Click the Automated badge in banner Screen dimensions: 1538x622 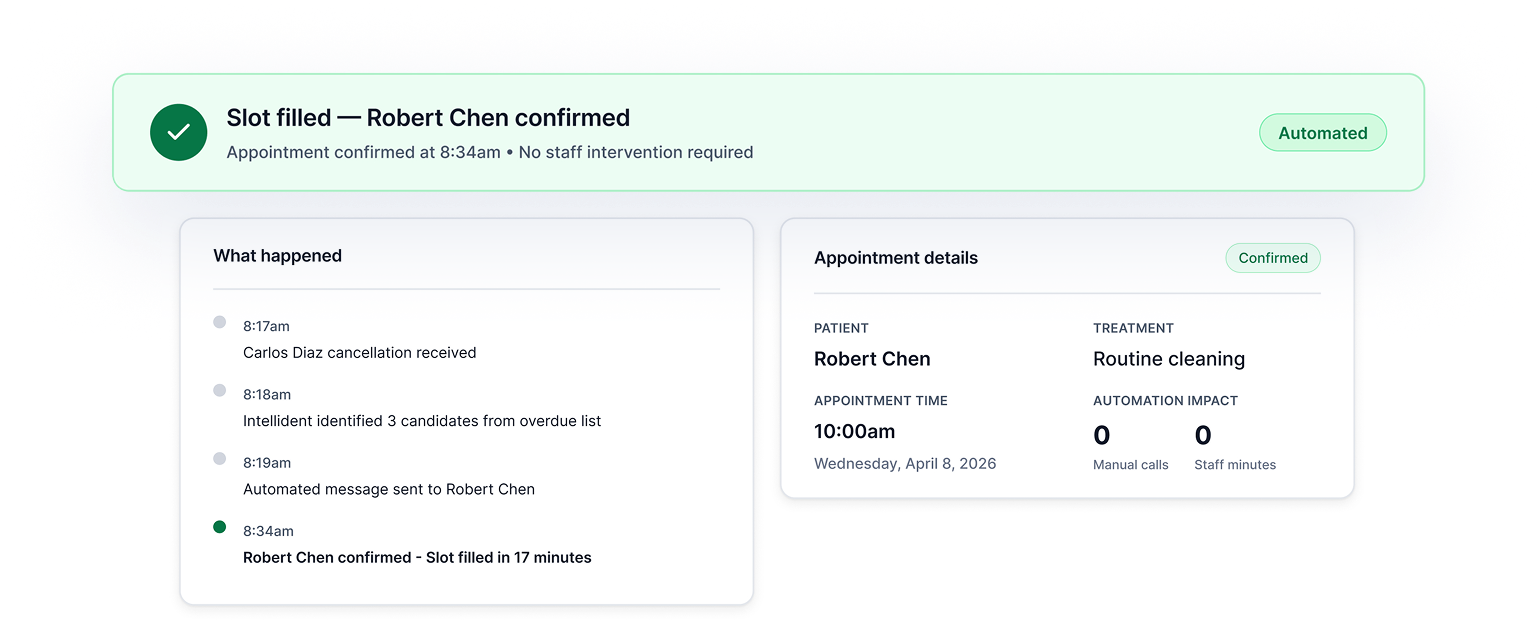[x=1322, y=133]
